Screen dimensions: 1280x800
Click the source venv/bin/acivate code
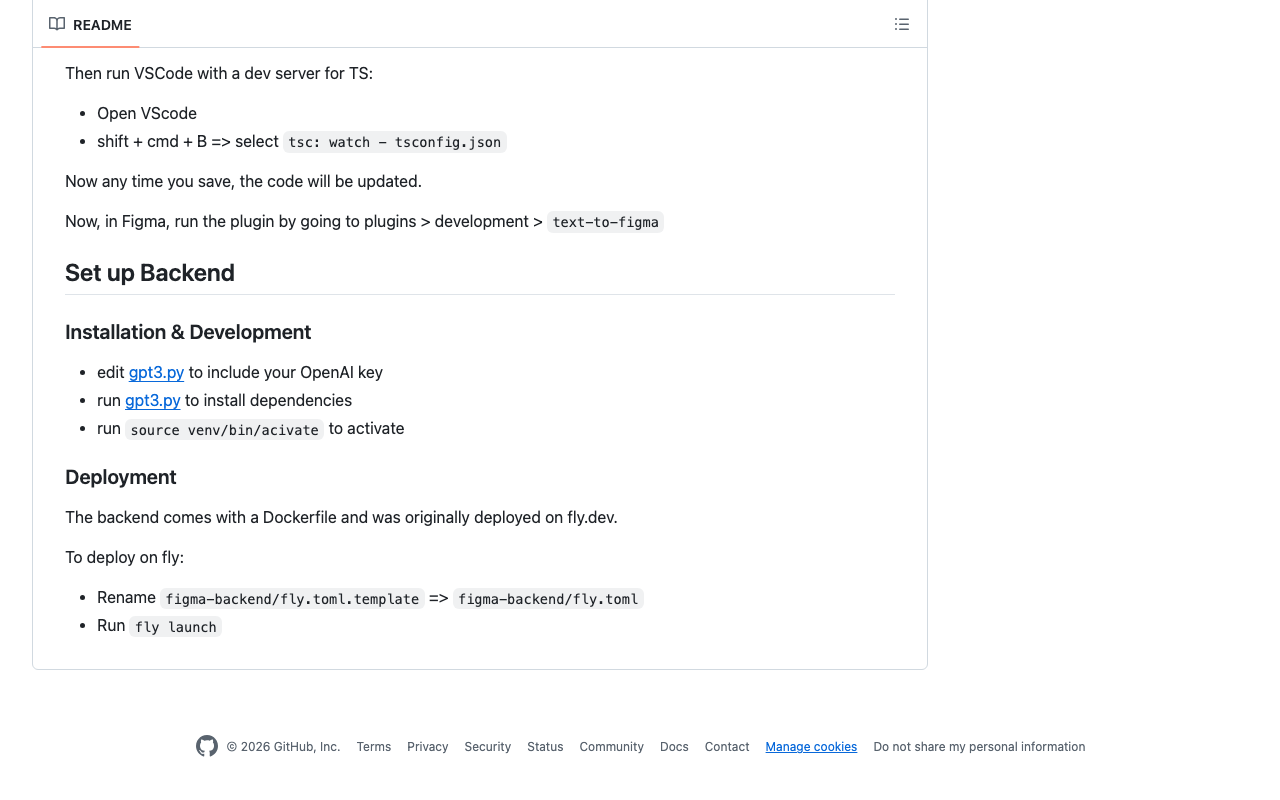click(225, 429)
